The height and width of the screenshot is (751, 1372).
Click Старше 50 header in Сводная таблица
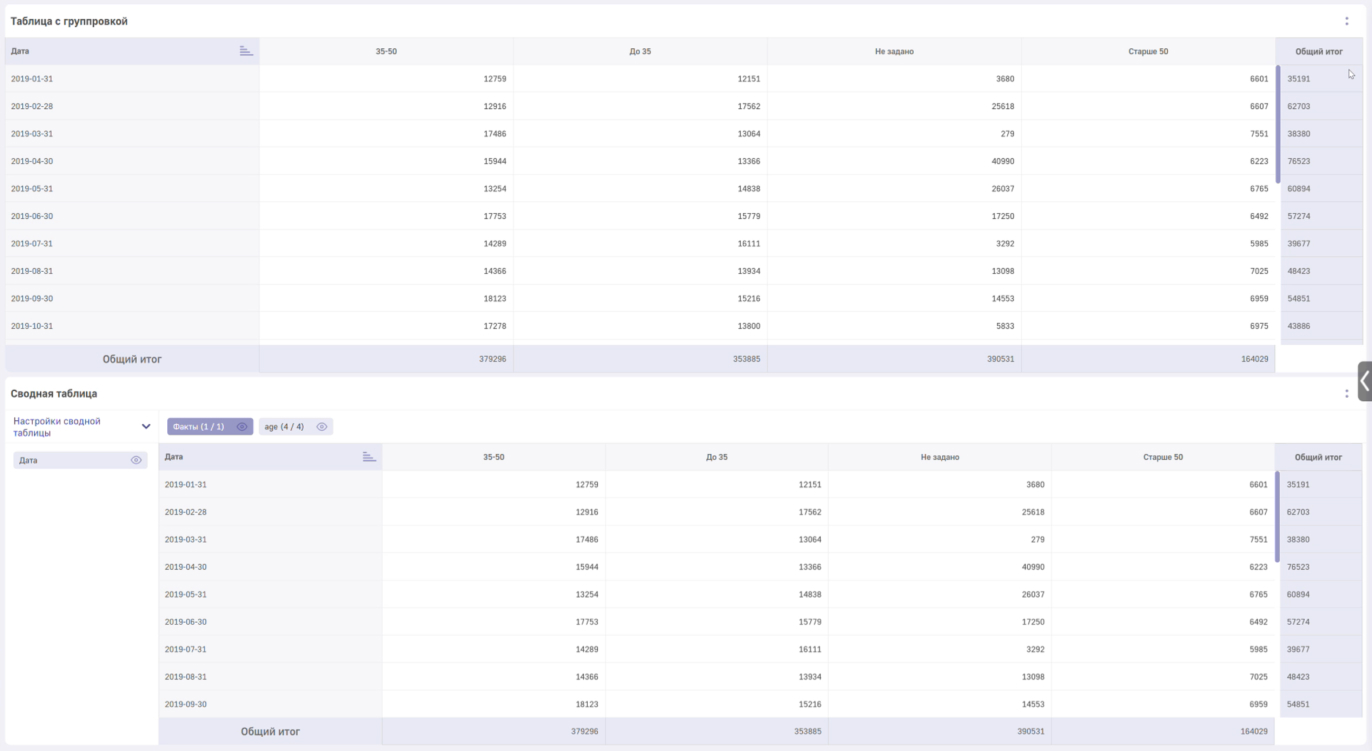coord(1163,457)
